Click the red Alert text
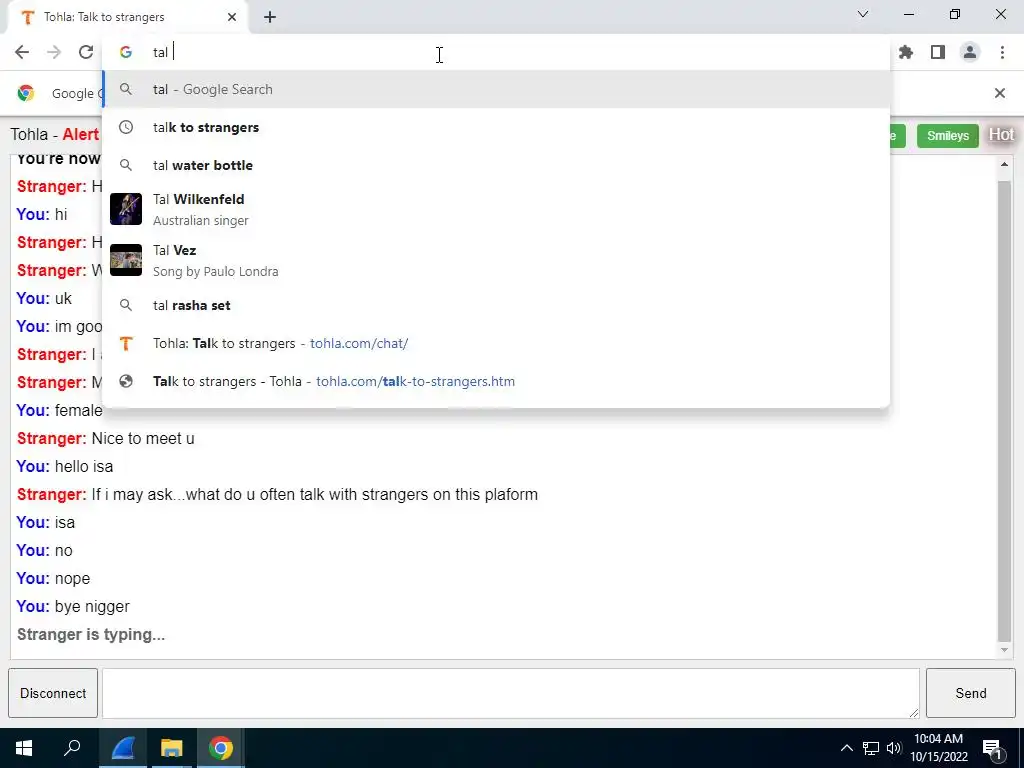Screen dimensions: 1024x768 [80, 135]
